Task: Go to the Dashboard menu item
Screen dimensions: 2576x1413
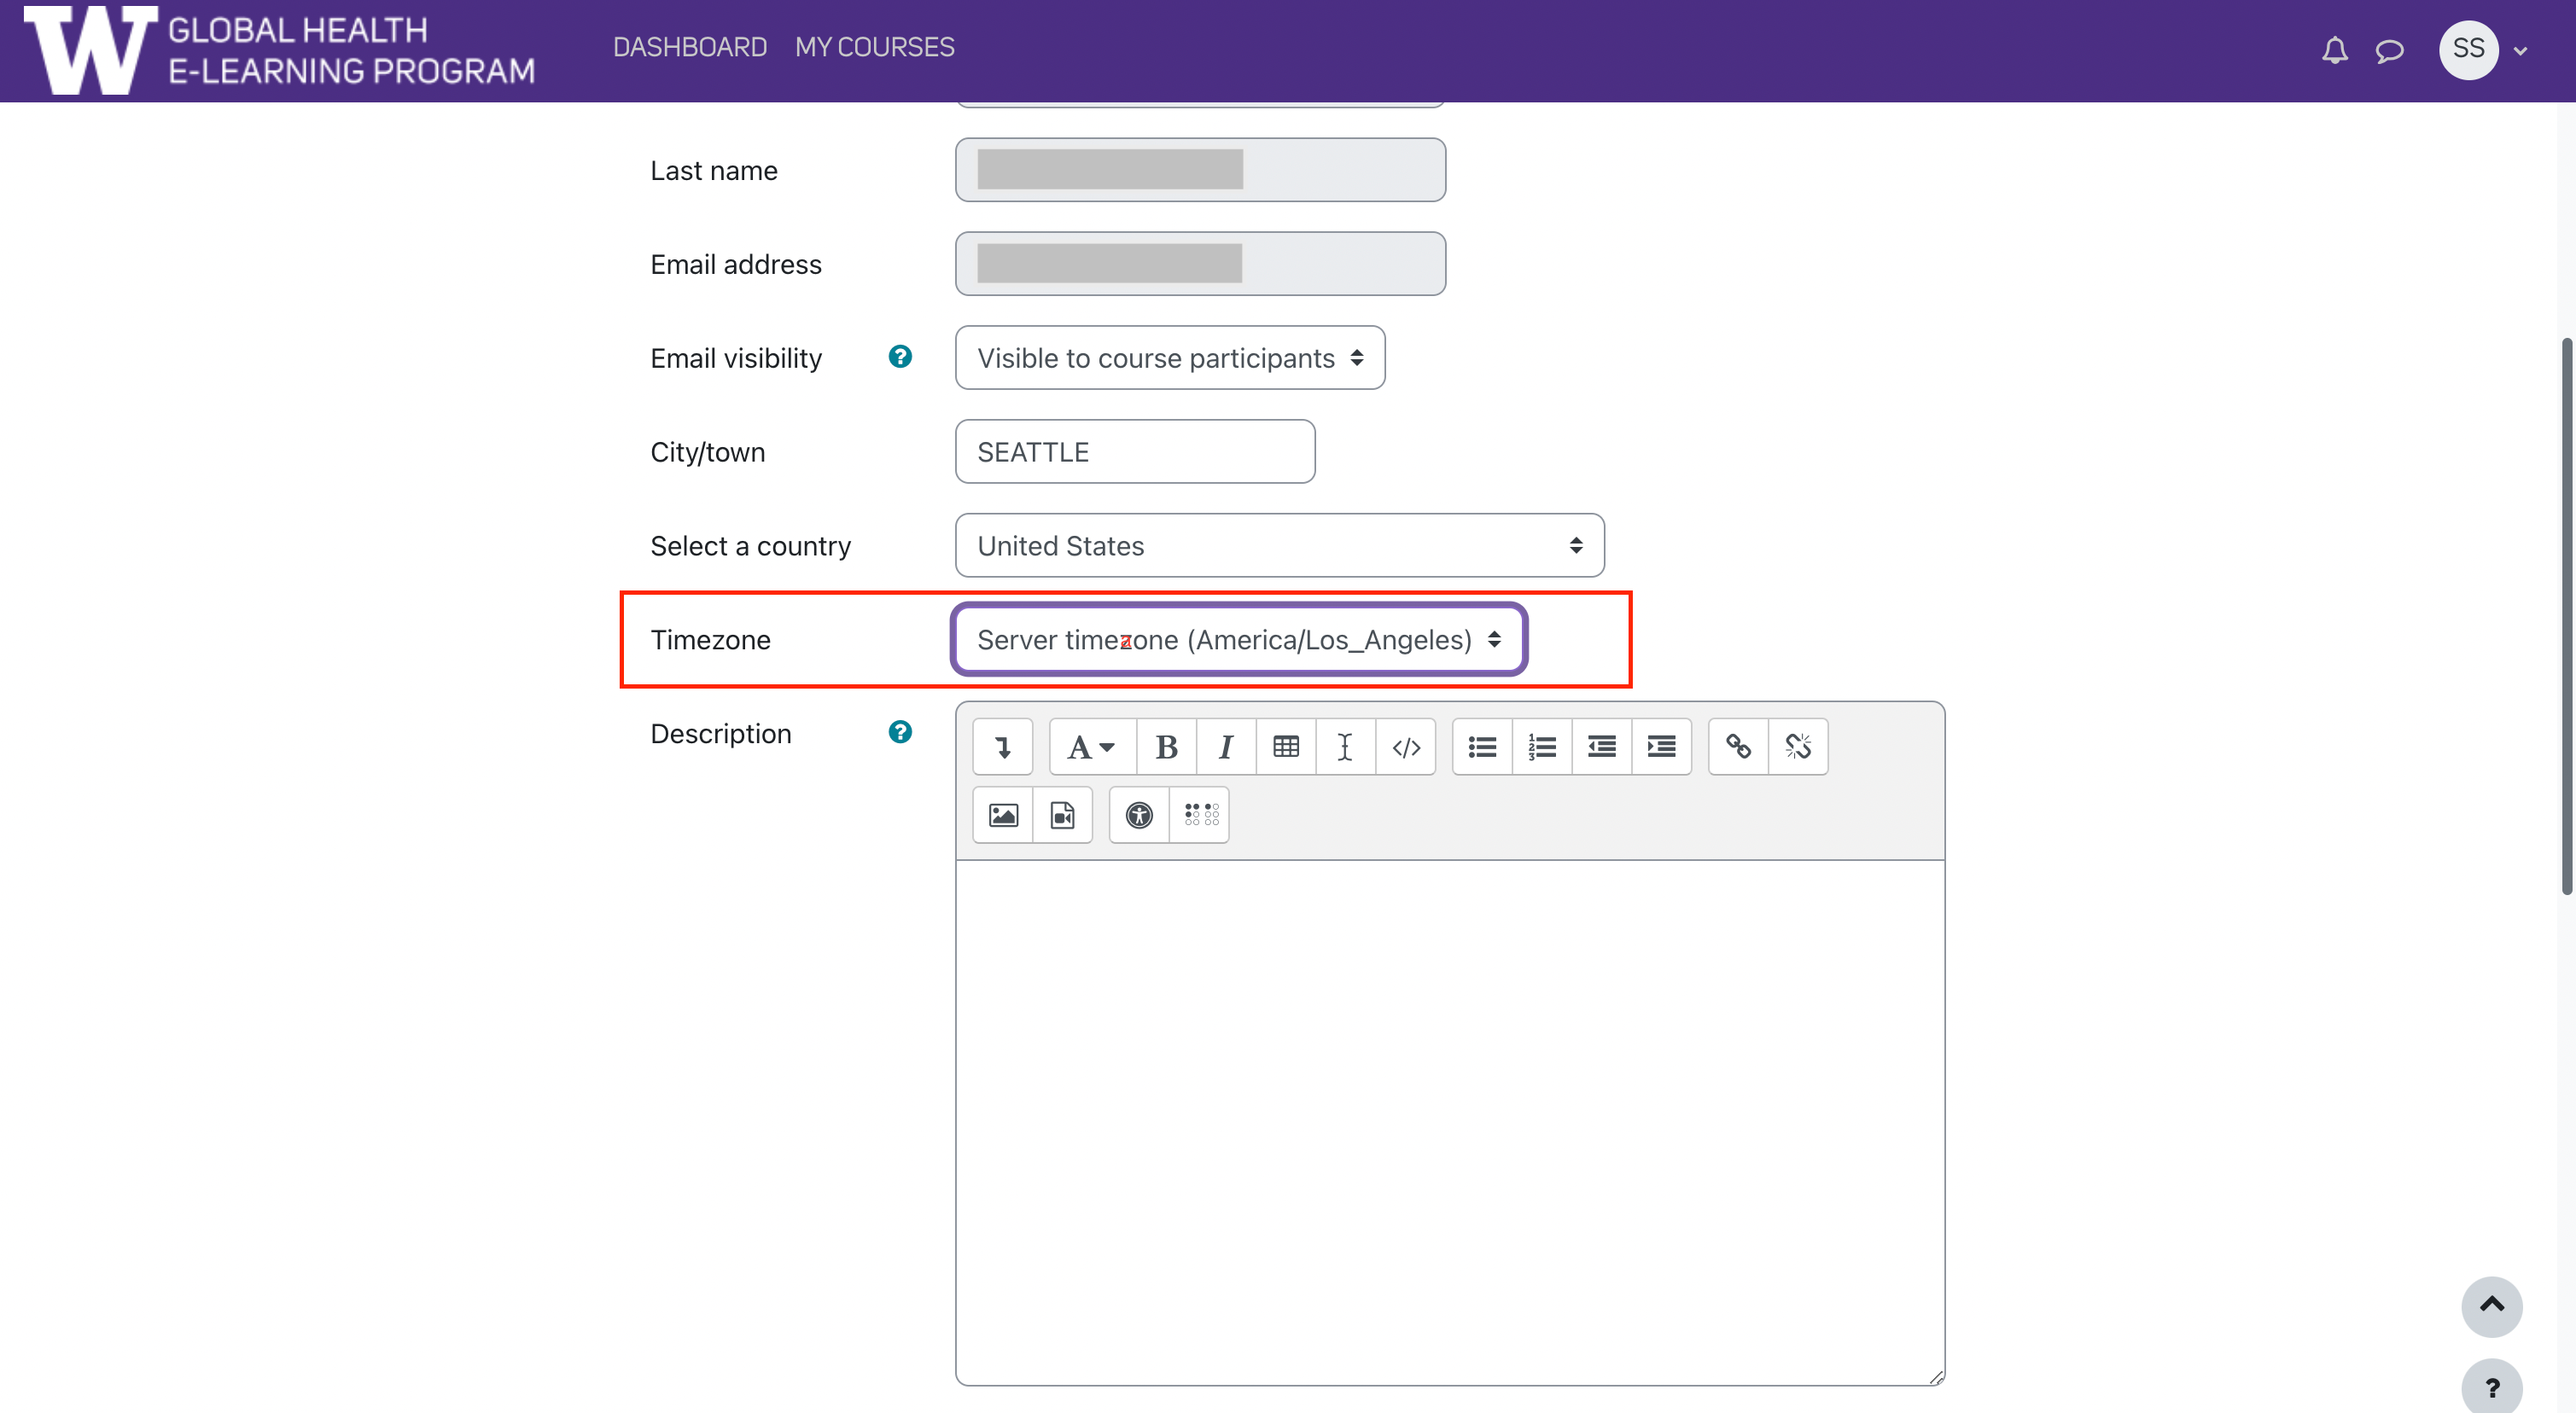Action: tap(689, 47)
